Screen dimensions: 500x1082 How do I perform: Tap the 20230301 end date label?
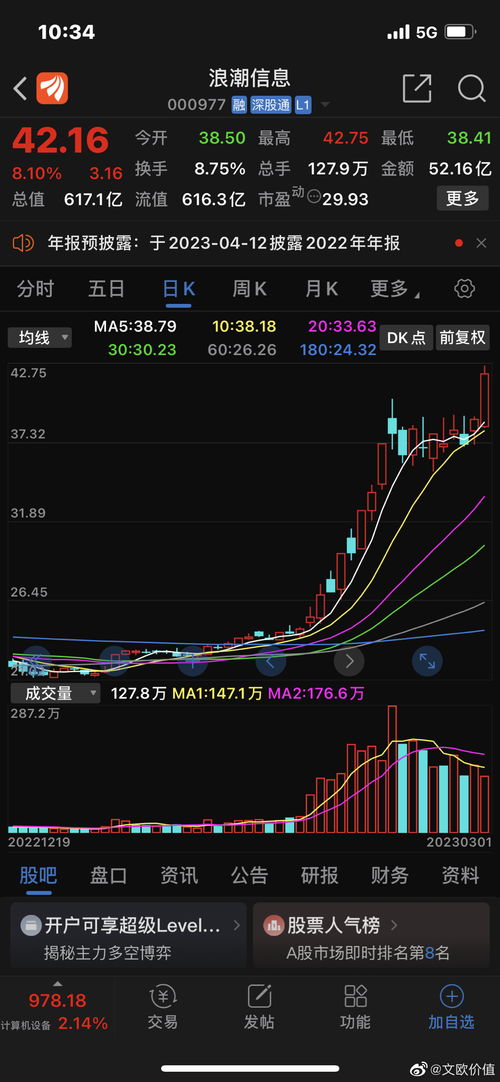[459, 843]
